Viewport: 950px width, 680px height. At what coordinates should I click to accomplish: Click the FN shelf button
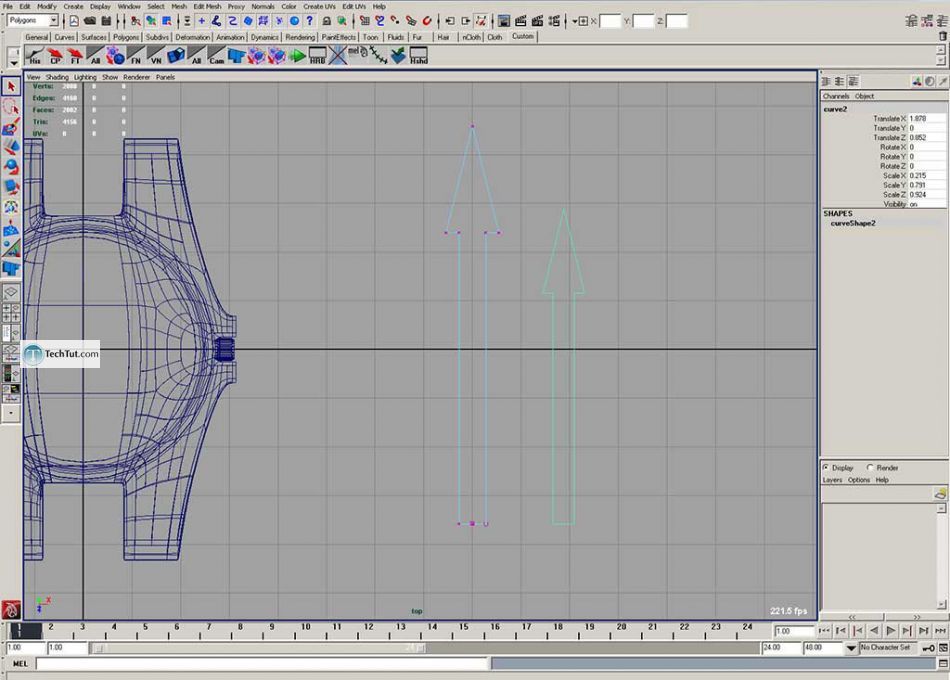(x=136, y=56)
